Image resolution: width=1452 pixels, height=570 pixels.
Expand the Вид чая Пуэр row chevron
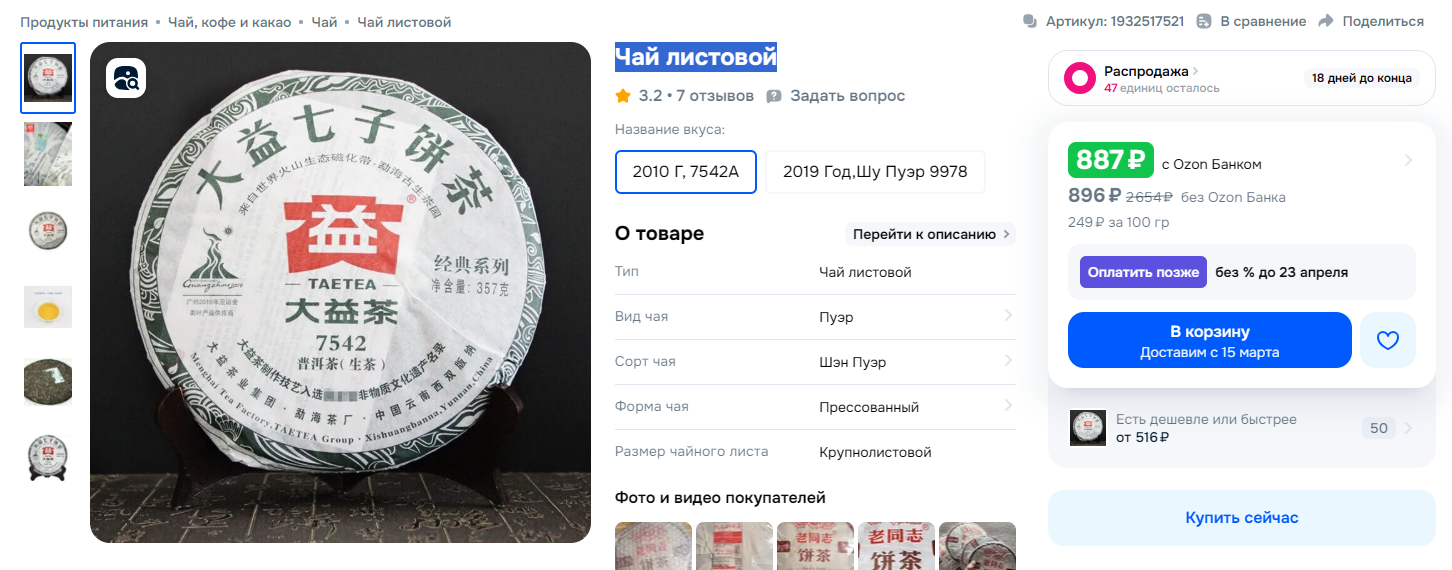point(1008,316)
